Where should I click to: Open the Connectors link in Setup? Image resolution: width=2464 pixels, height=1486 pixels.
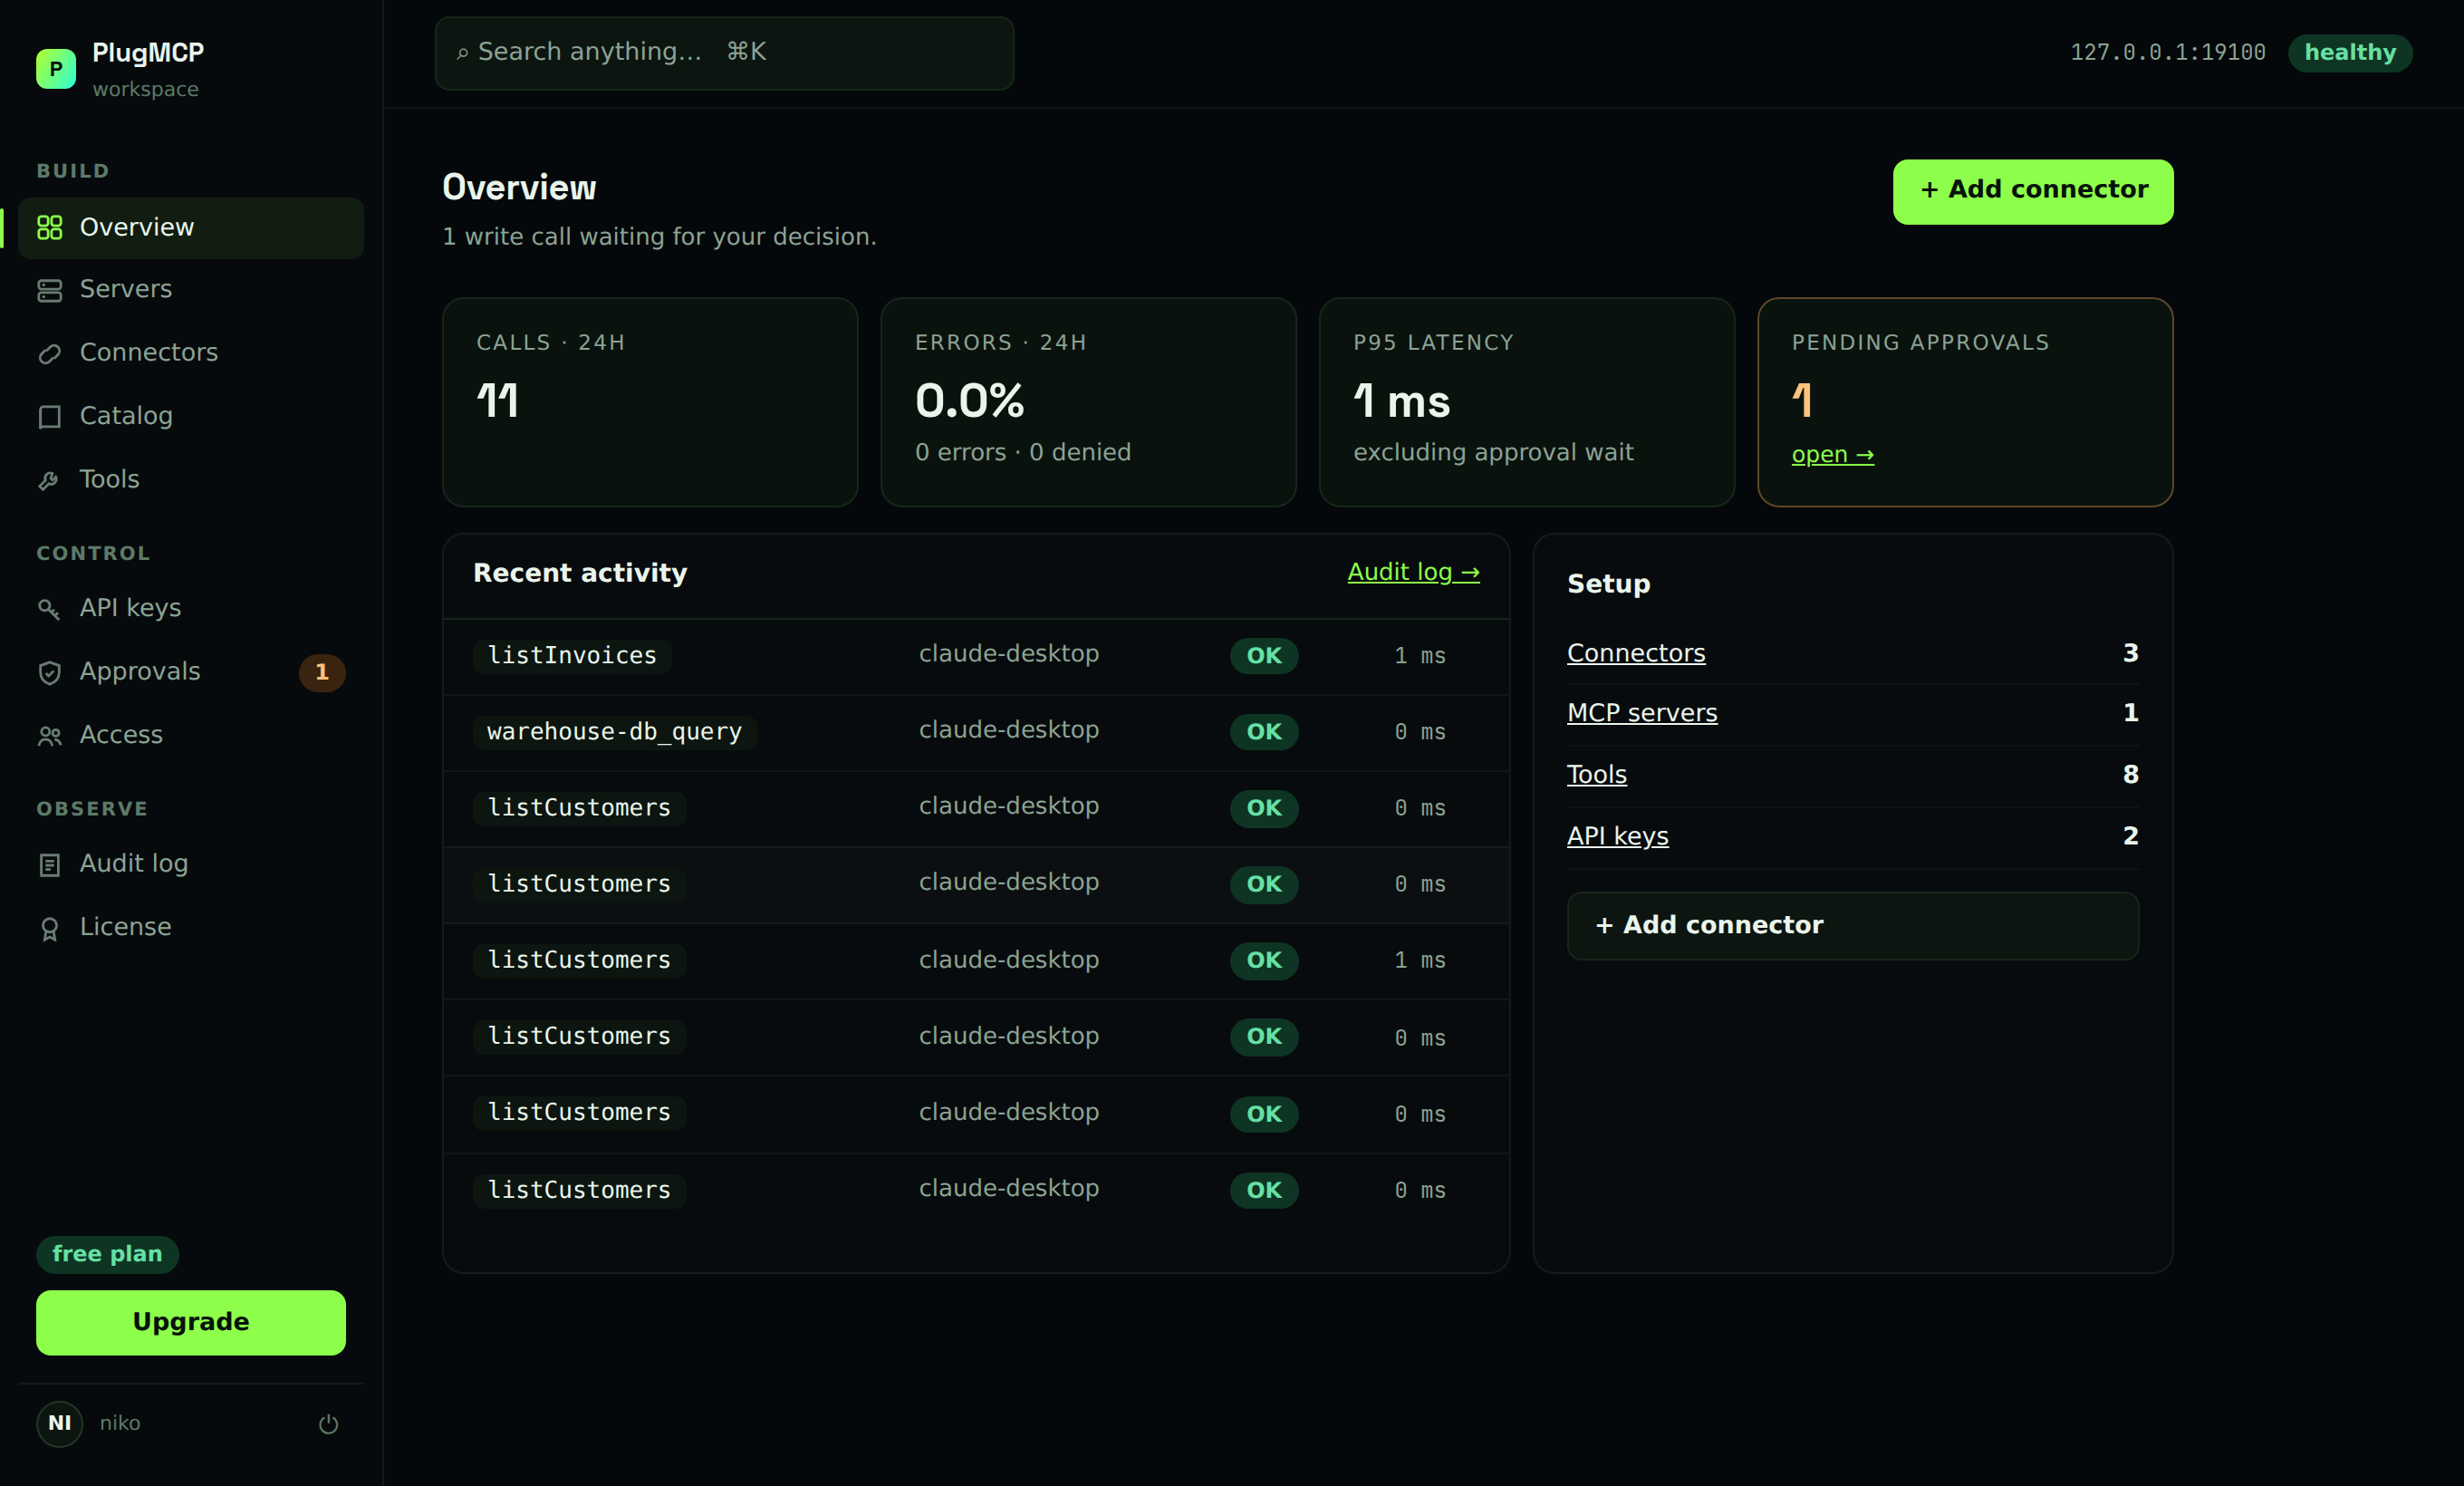click(1636, 654)
